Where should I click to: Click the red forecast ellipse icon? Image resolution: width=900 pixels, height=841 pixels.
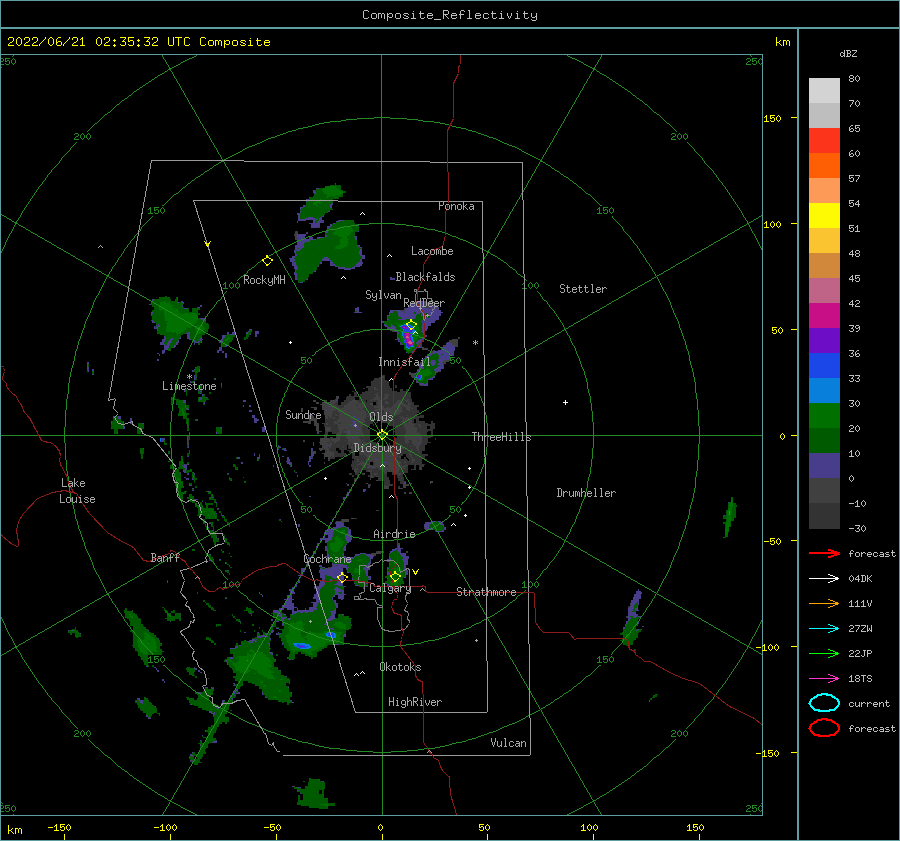[824, 728]
